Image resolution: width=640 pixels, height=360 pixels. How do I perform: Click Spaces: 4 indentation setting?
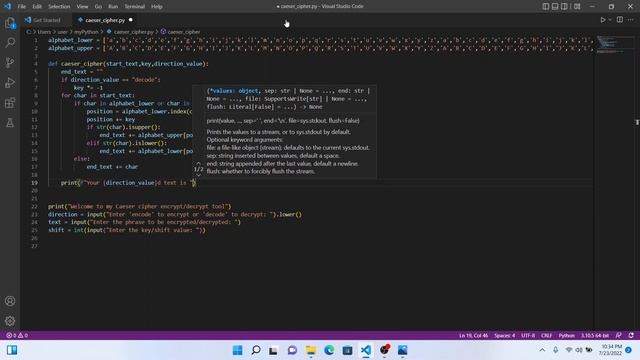[504, 335]
